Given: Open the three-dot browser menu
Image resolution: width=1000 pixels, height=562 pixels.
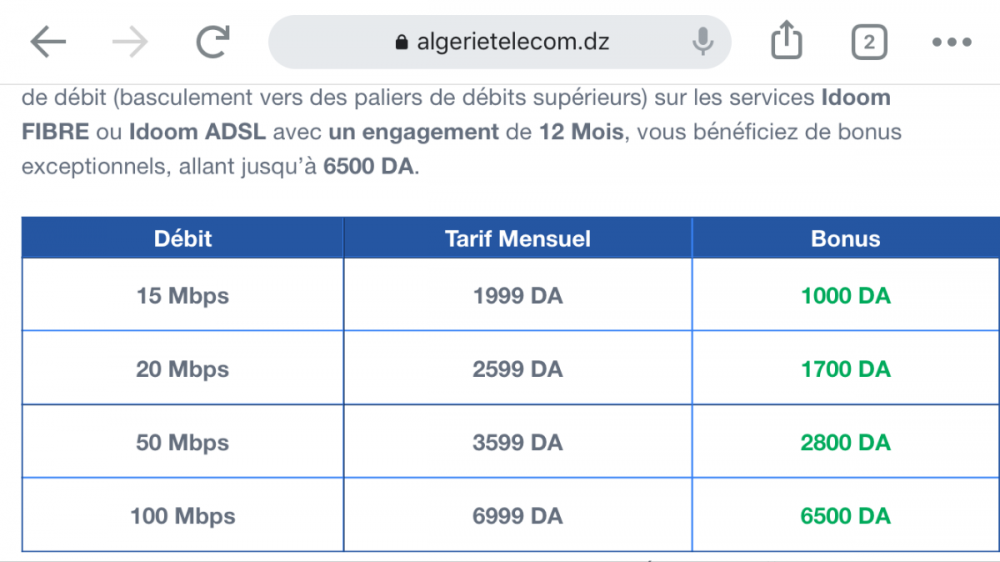Looking at the screenshot, I should coord(951,42).
